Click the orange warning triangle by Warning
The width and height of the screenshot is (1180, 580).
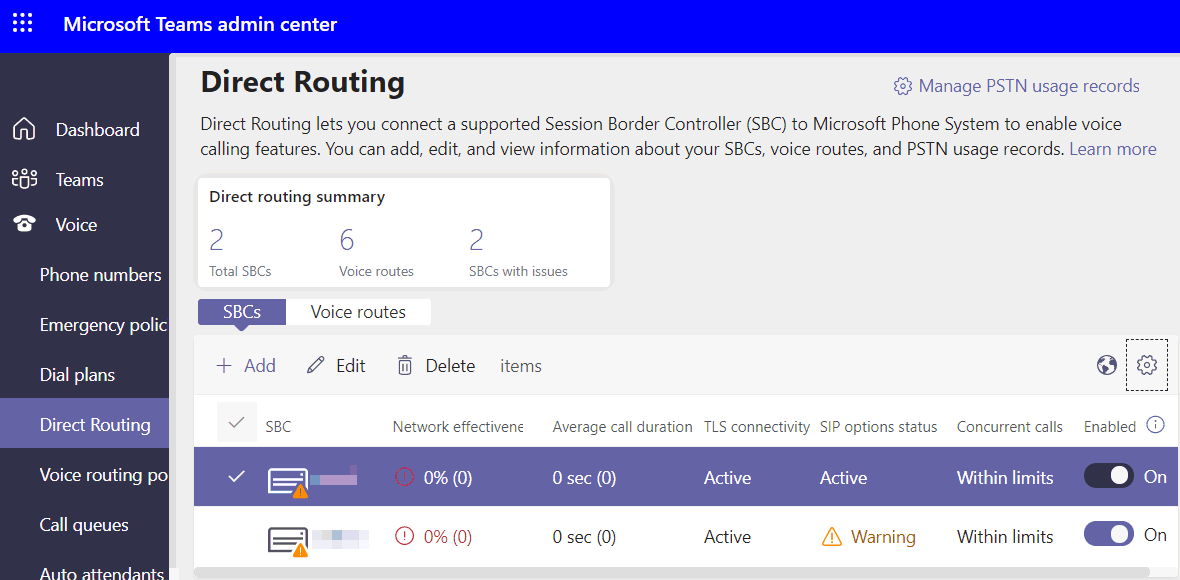[x=832, y=536]
